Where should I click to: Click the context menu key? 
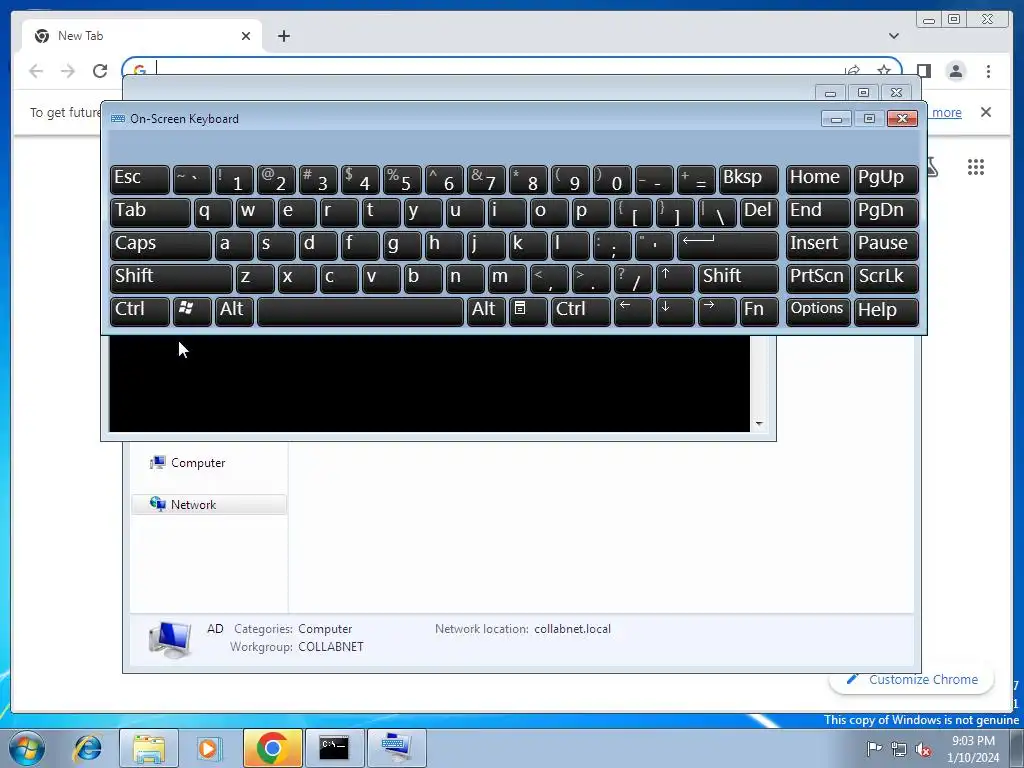(528, 311)
